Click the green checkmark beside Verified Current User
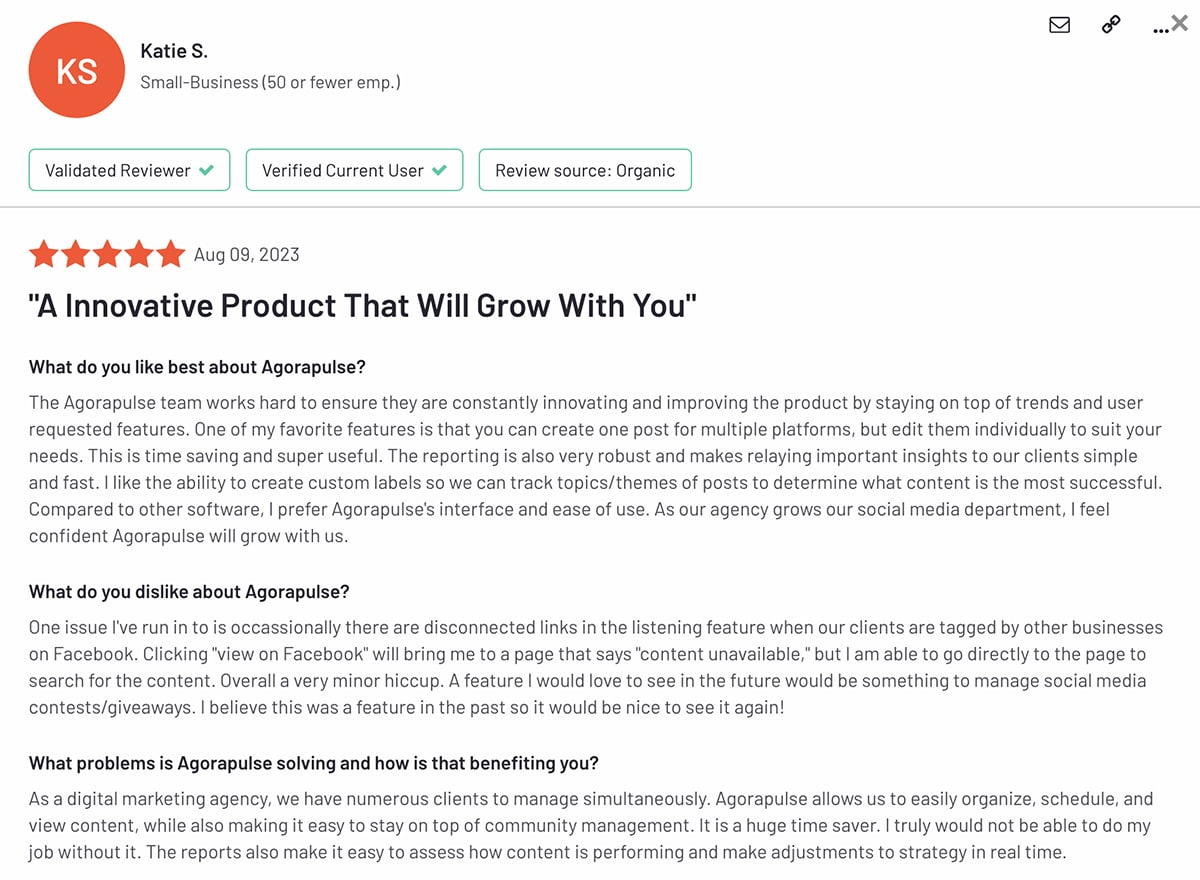The height and width of the screenshot is (880, 1200). (439, 170)
